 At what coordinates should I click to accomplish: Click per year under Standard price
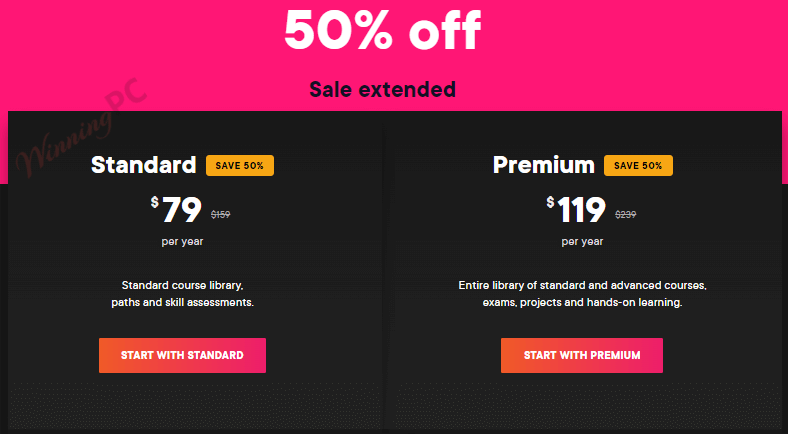[182, 241]
